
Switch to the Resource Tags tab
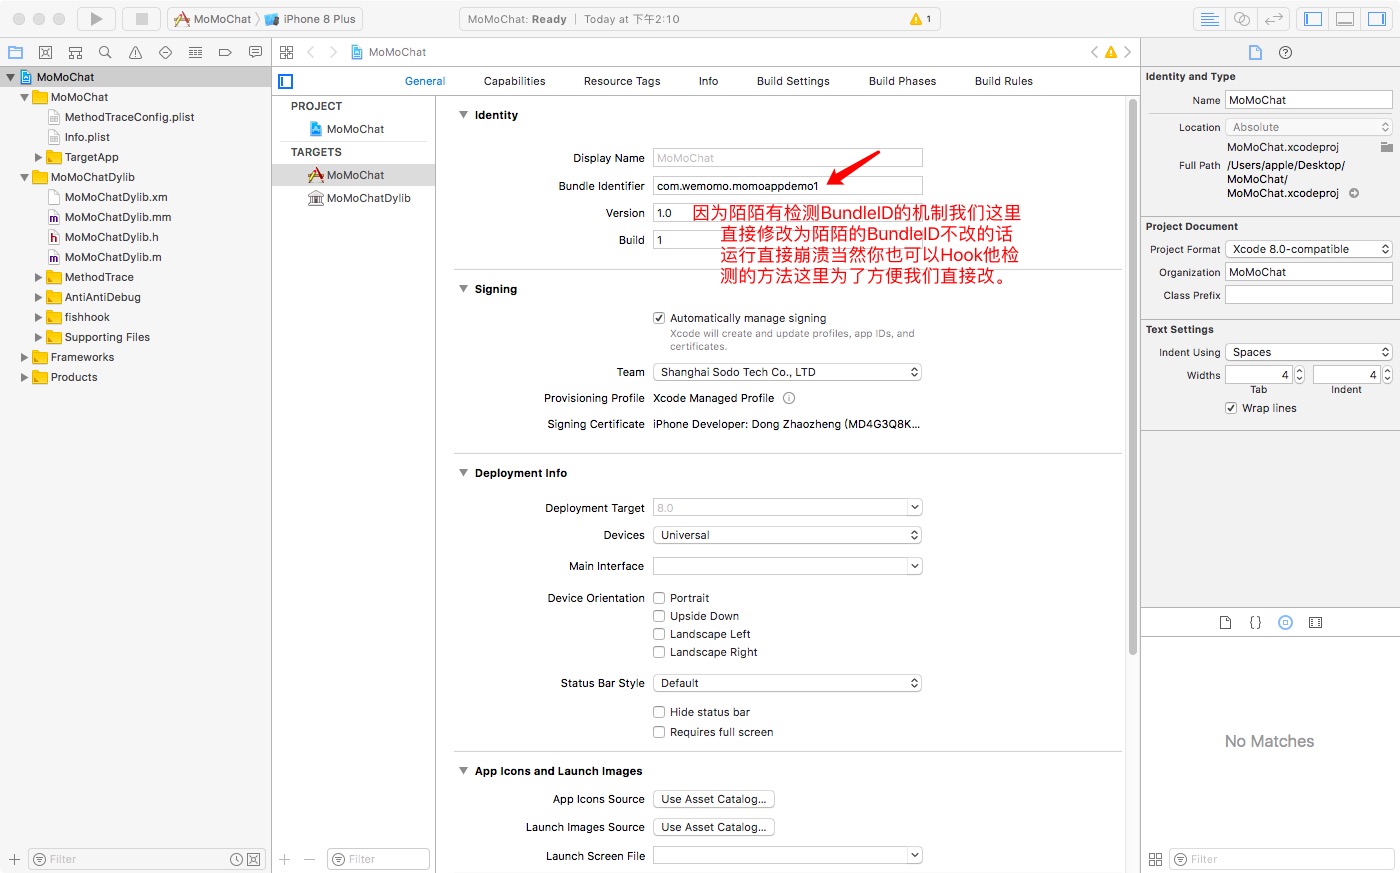coord(622,81)
